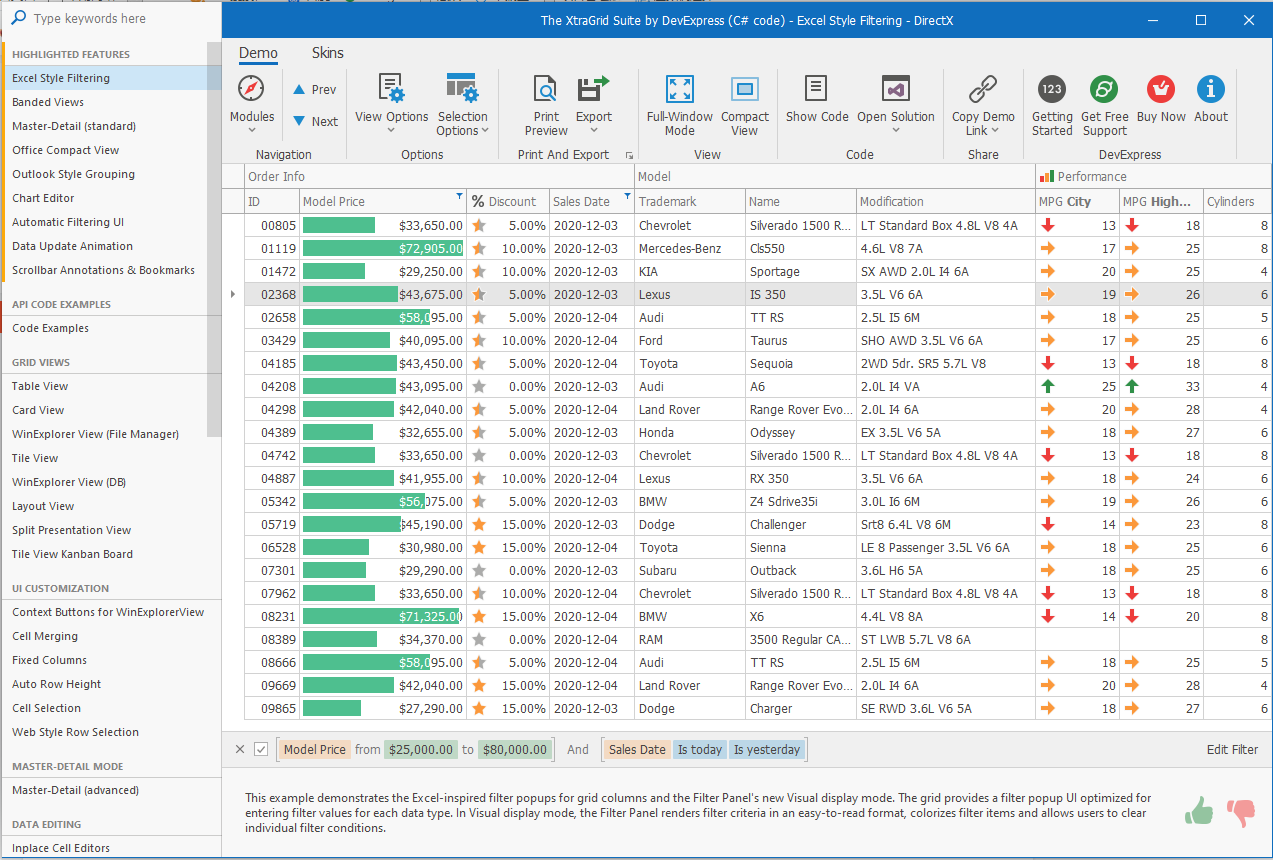Click the Show Code button

click(817, 100)
